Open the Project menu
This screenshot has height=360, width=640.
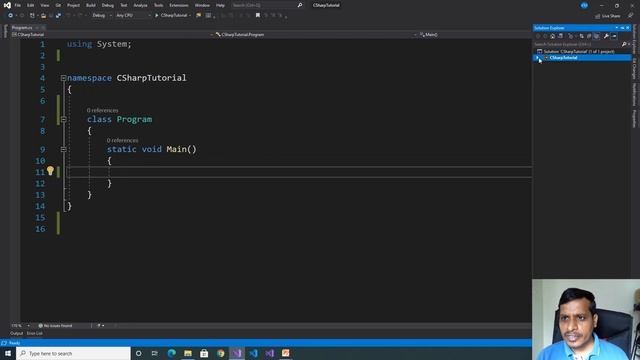(x=73, y=5)
